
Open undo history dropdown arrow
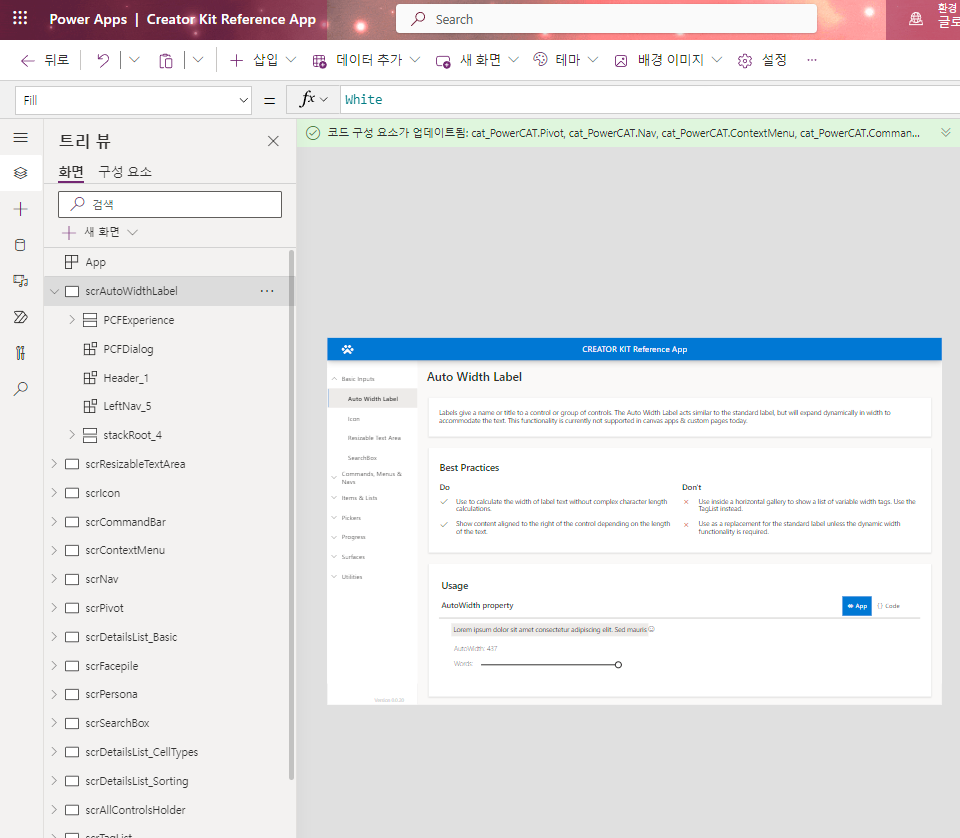[134, 60]
